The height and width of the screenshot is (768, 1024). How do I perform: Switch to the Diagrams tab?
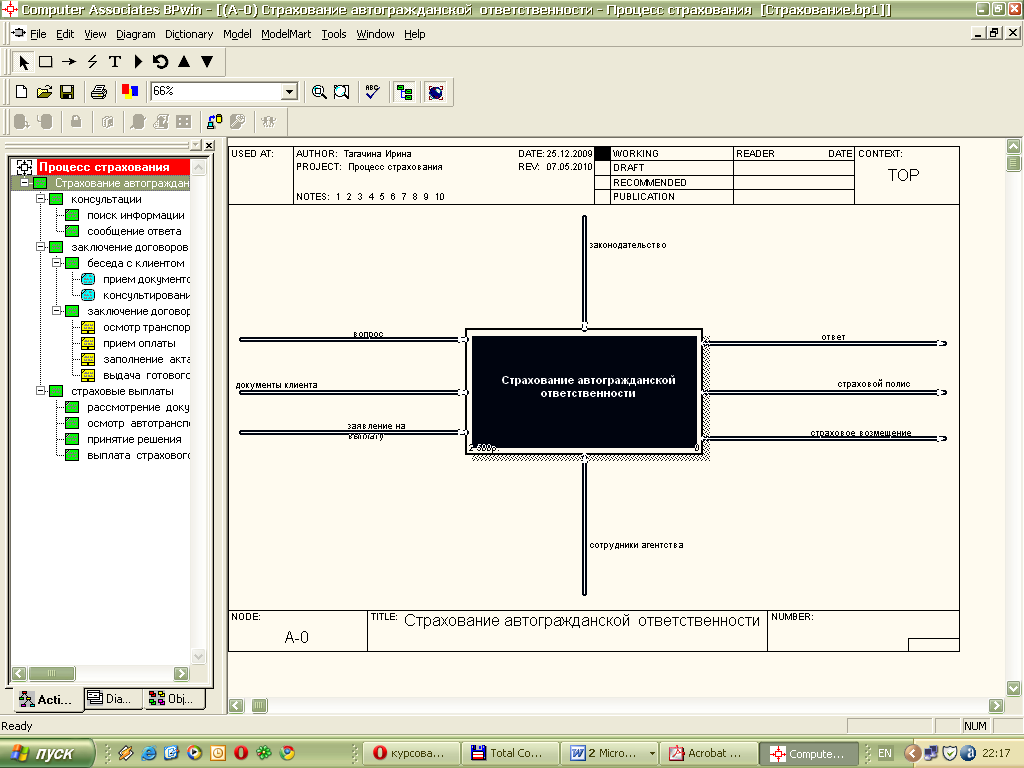[x=113, y=699]
